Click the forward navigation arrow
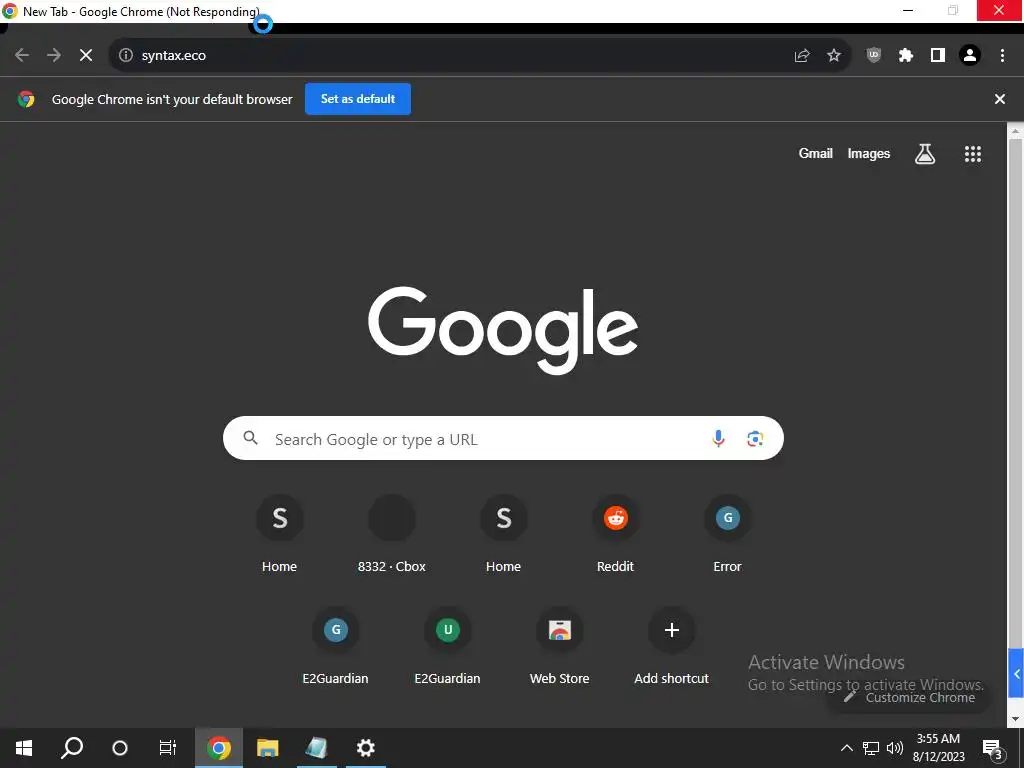 coord(54,56)
